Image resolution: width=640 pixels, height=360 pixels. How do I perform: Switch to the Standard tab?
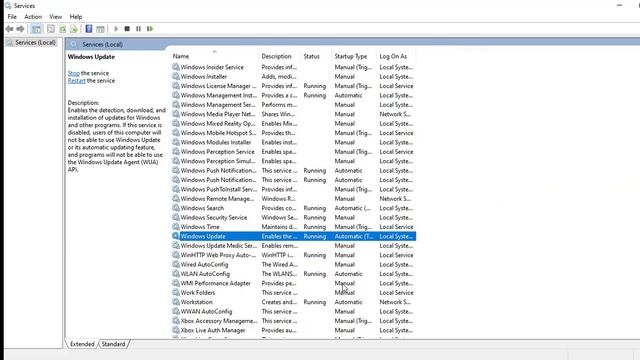pyautogui.click(x=113, y=344)
